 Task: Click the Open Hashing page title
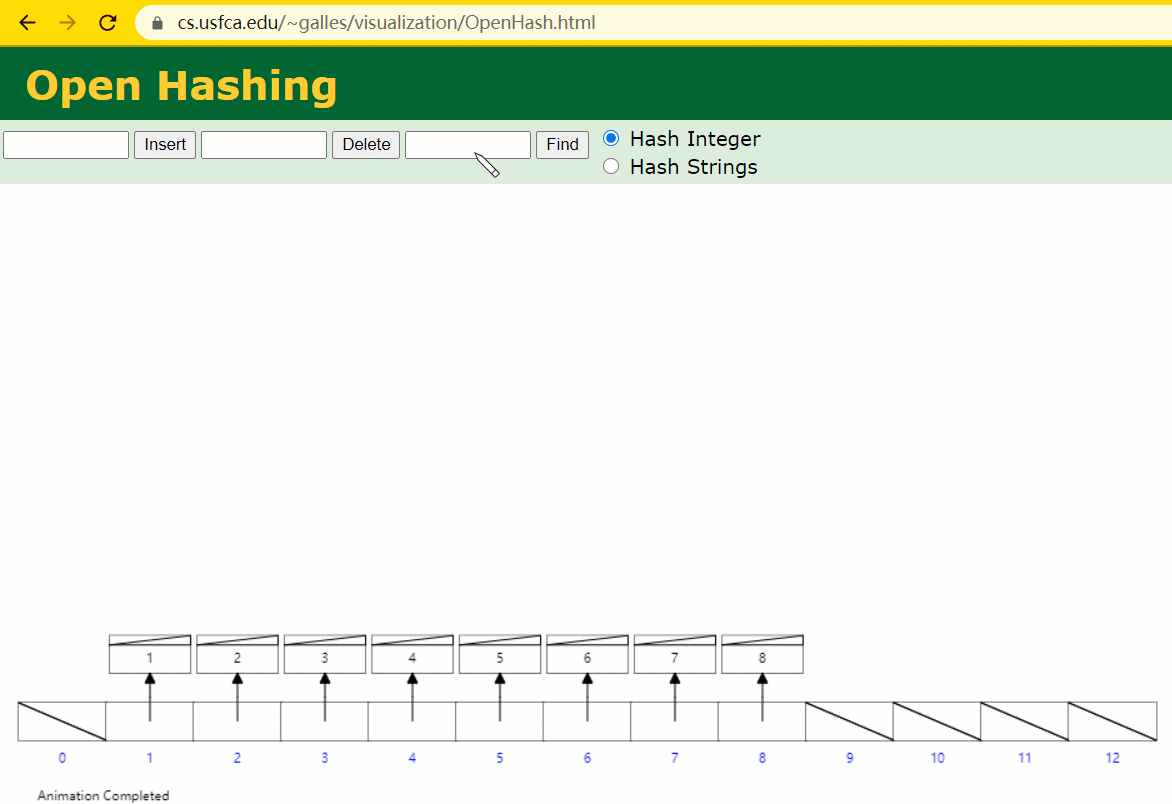coord(182,85)
